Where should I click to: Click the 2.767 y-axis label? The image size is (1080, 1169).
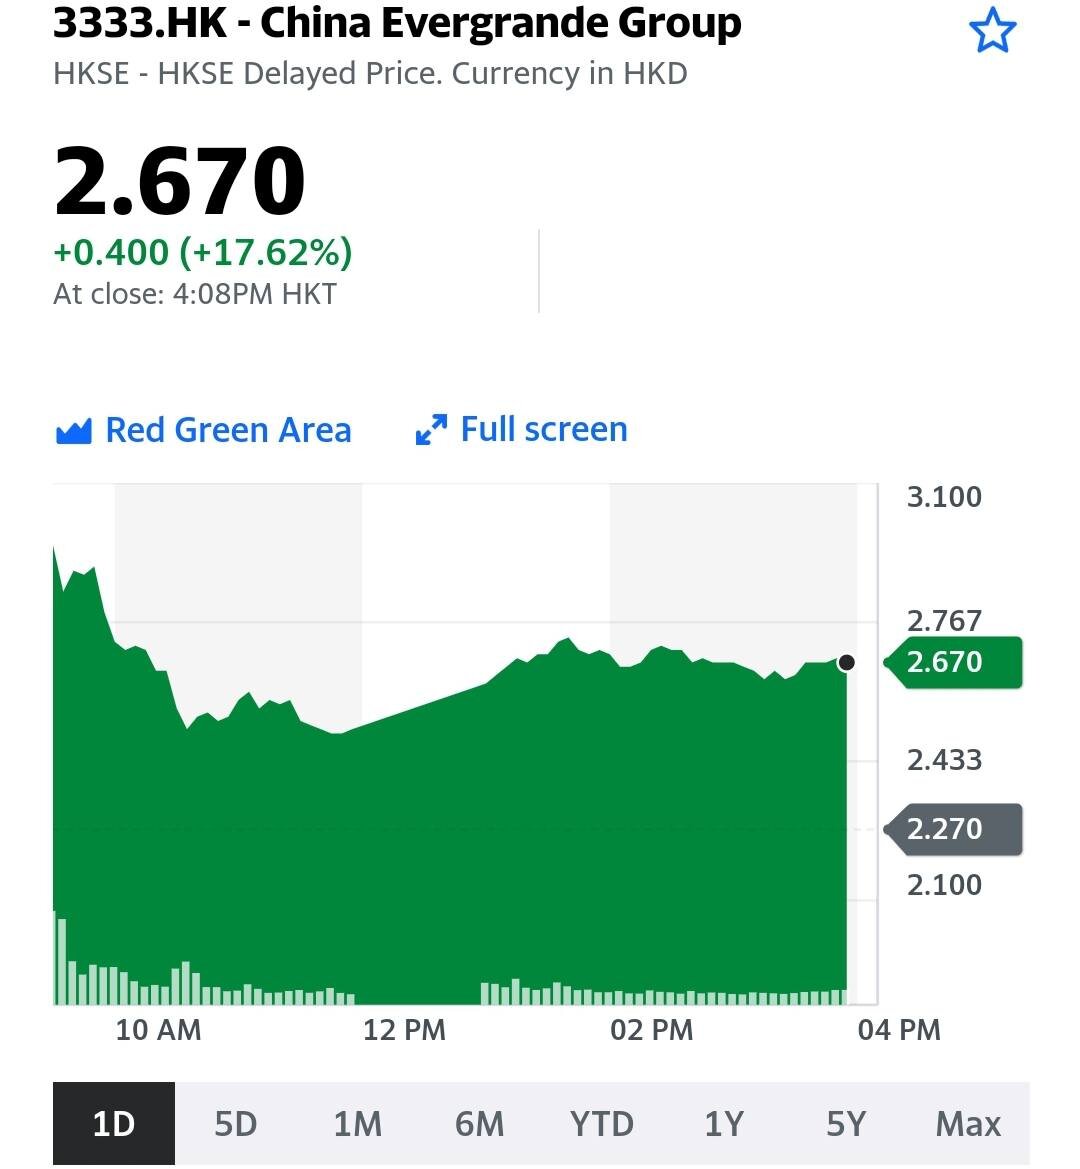click(x=944, y=621)
